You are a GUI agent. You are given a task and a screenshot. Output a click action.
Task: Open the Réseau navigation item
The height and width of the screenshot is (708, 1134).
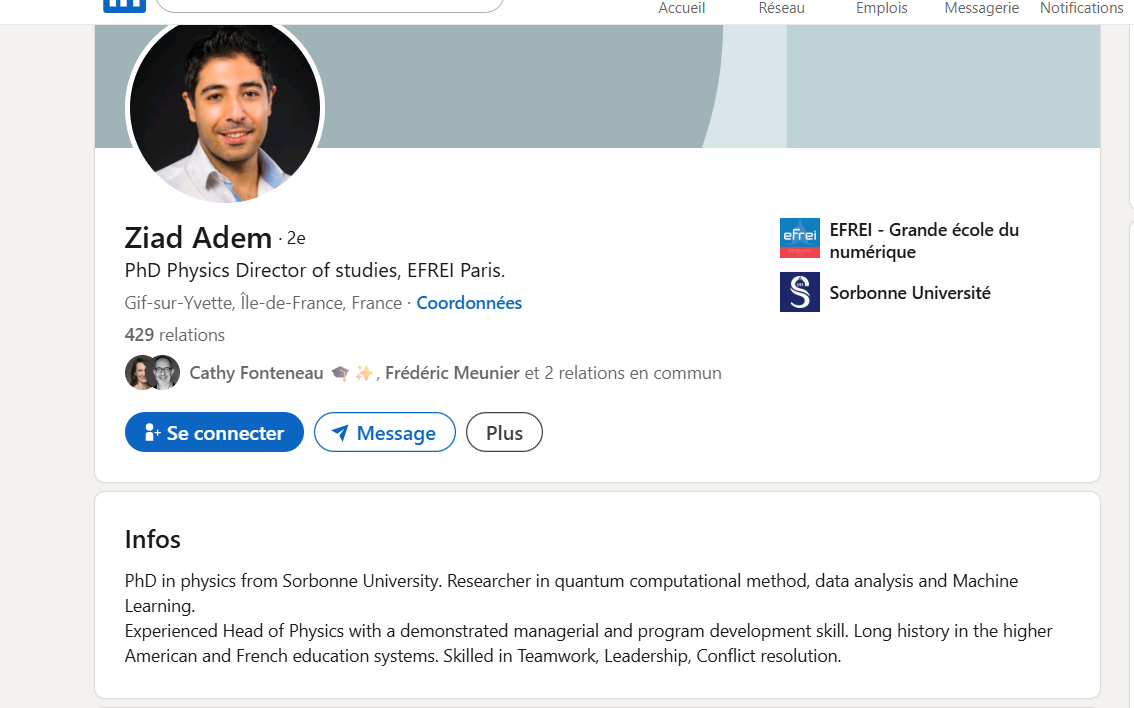click(781, 8)
